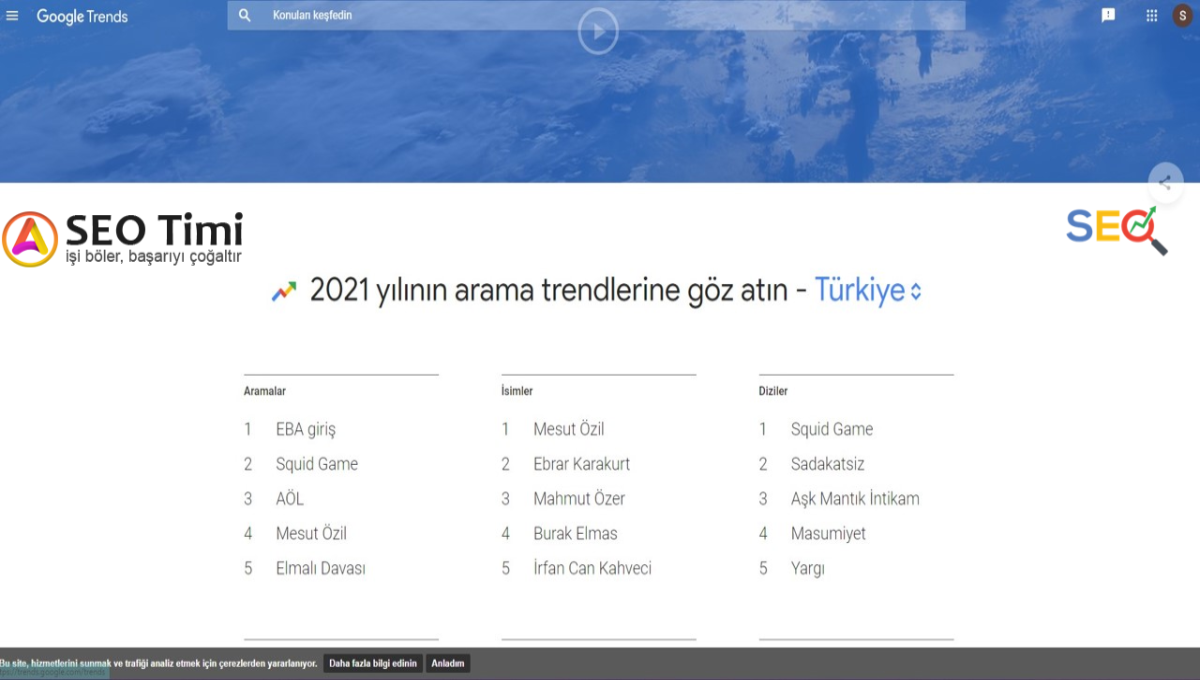Click the share button

[x=1165, y=183]
